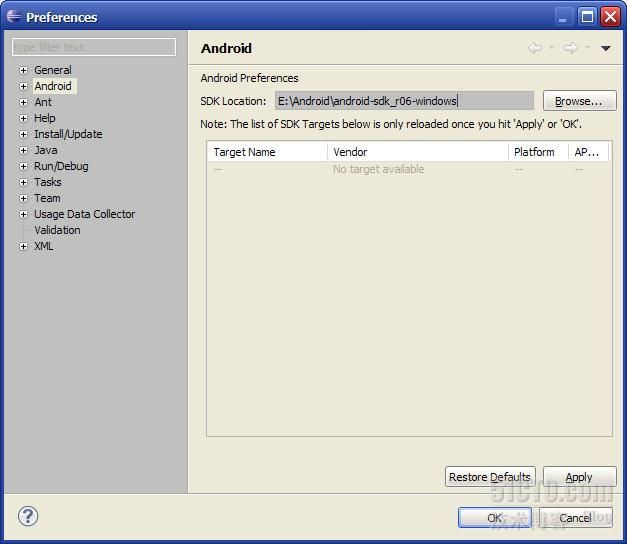Confirm preferences with OK button
The width and height of the screenshot is (627, 544).
coord(495,518)
